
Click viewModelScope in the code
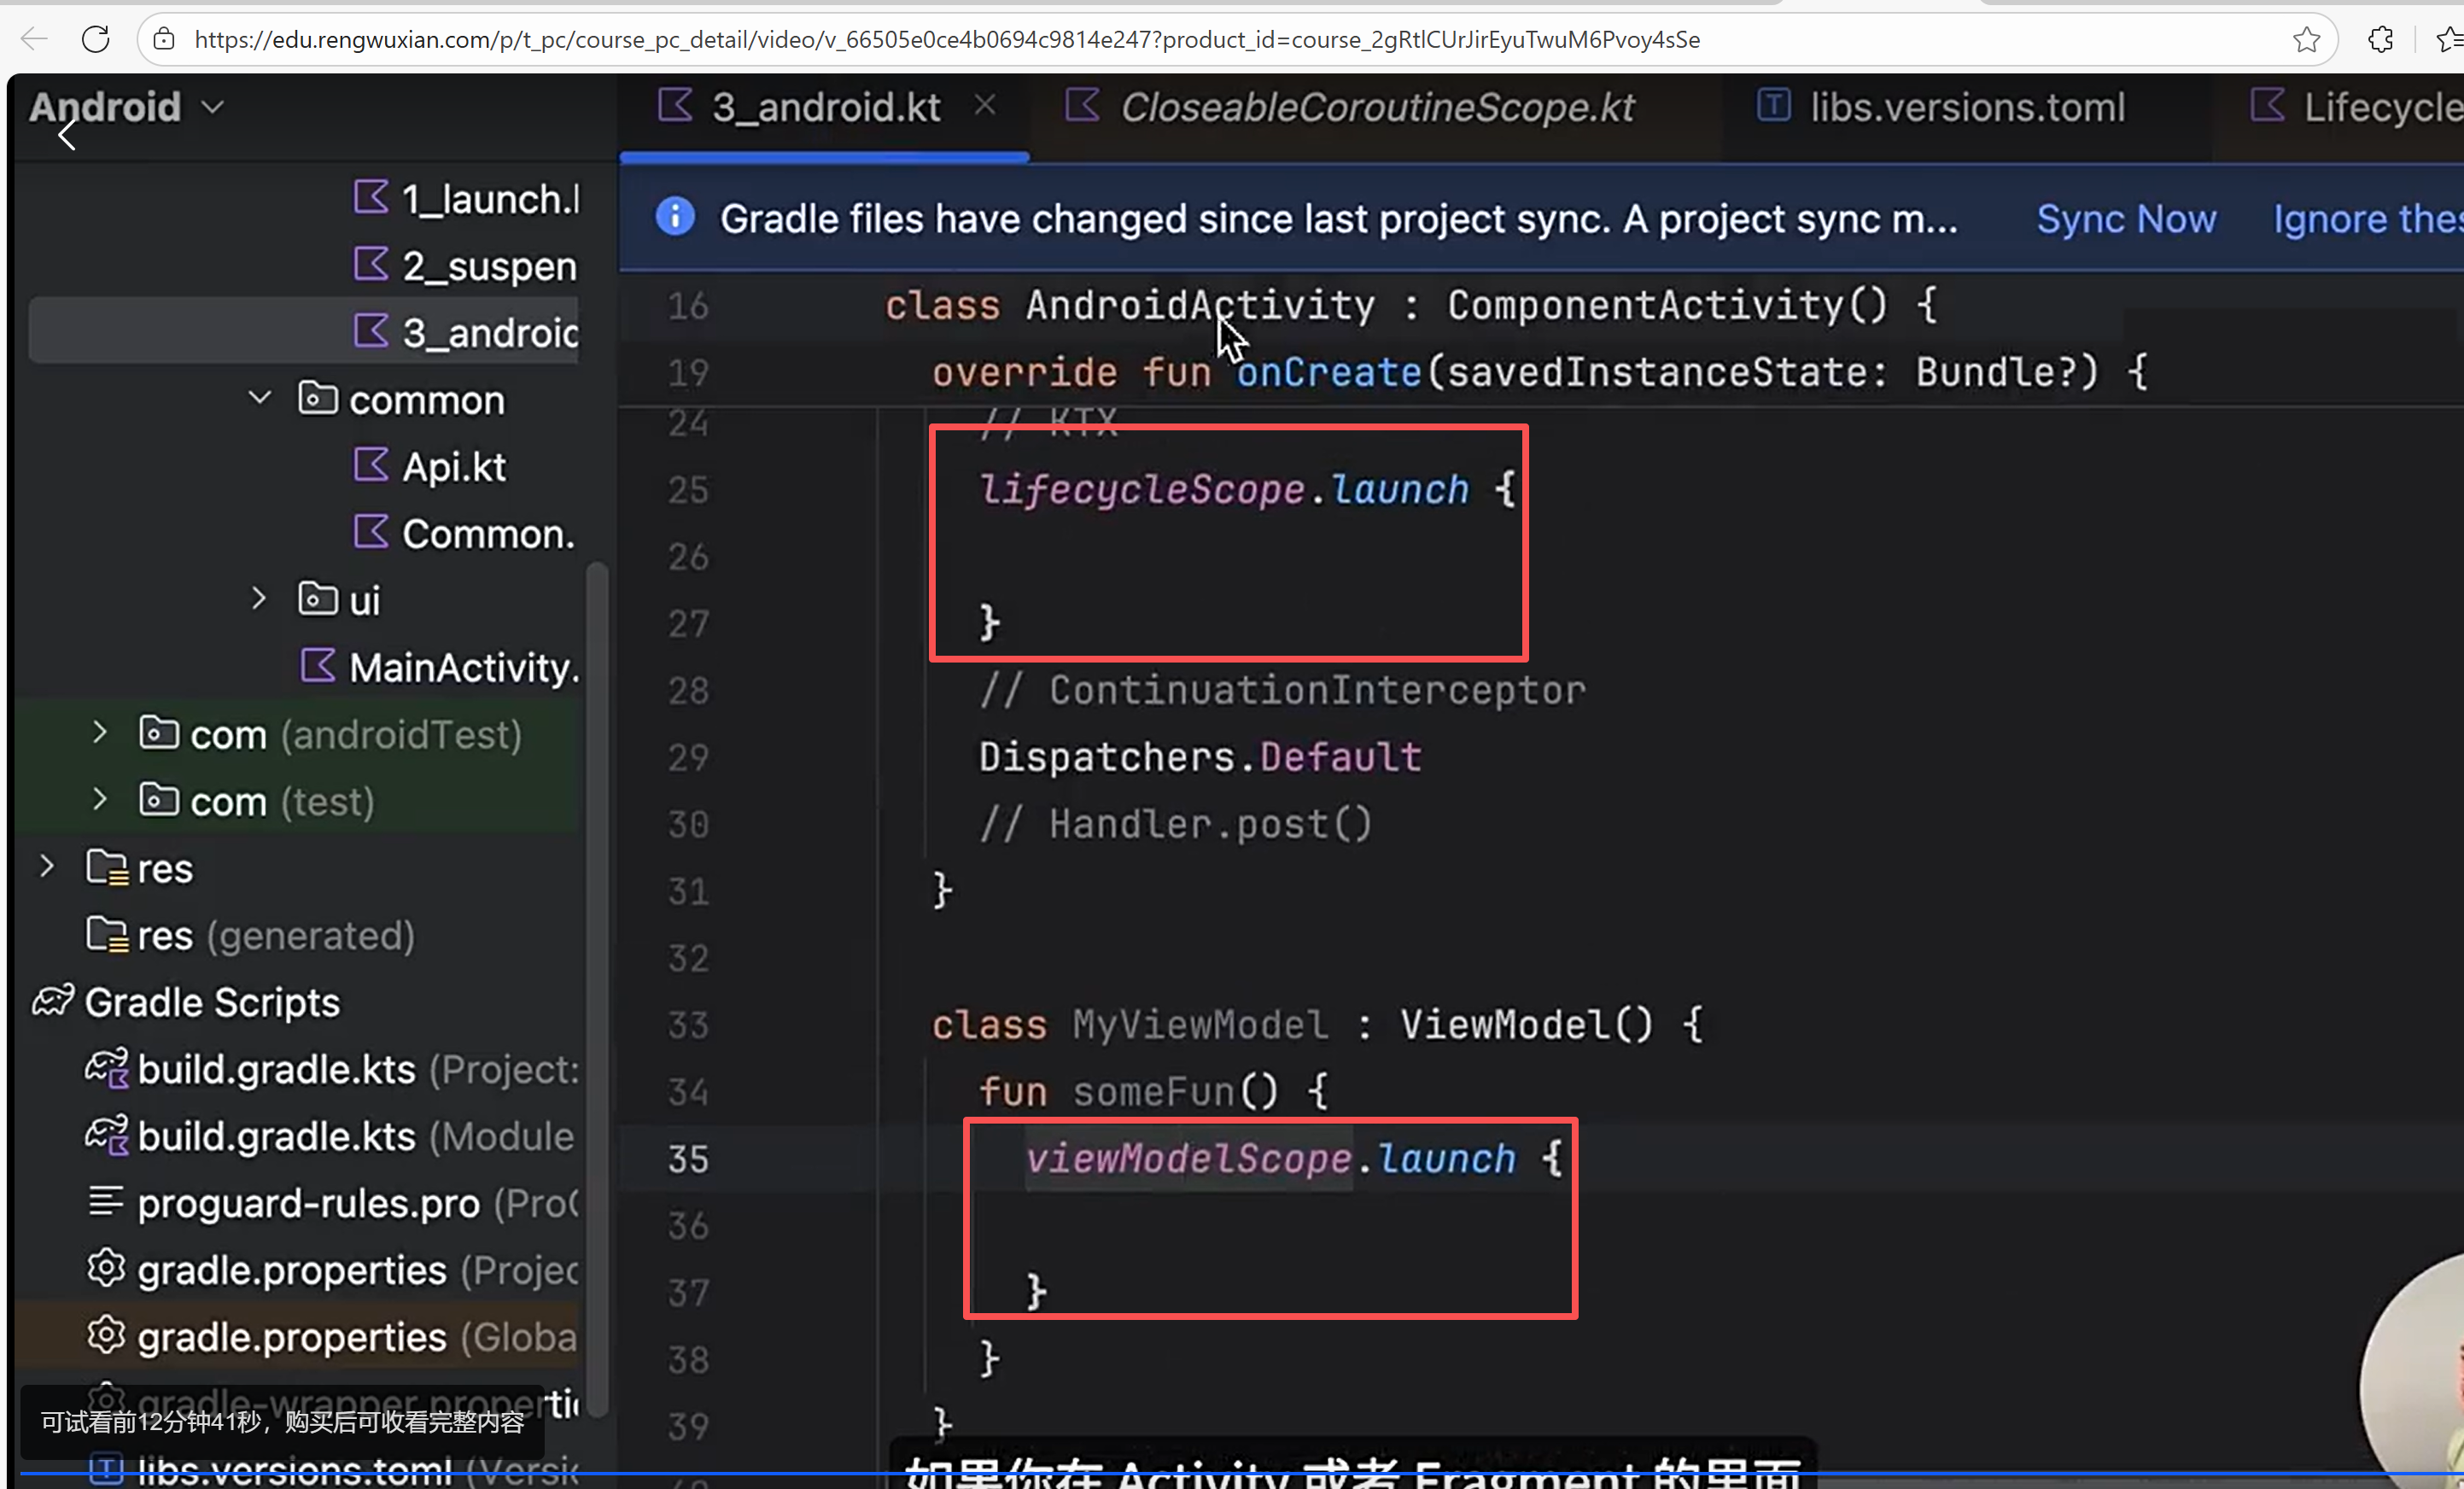pyautogui.click(x=1189, y=1159)
